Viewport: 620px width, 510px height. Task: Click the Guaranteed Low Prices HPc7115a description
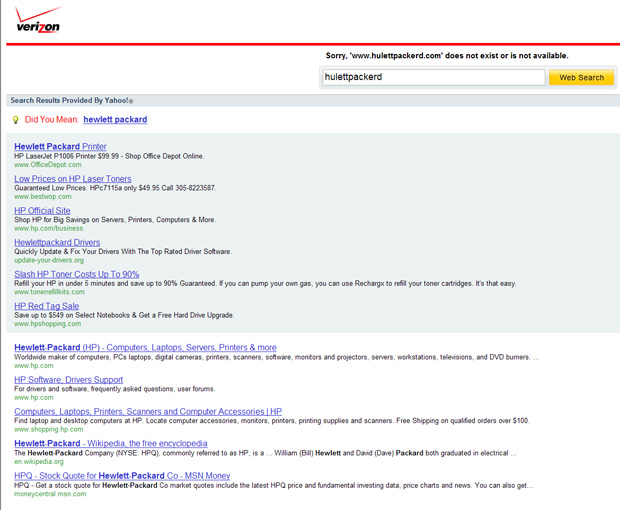click(115, 188)
